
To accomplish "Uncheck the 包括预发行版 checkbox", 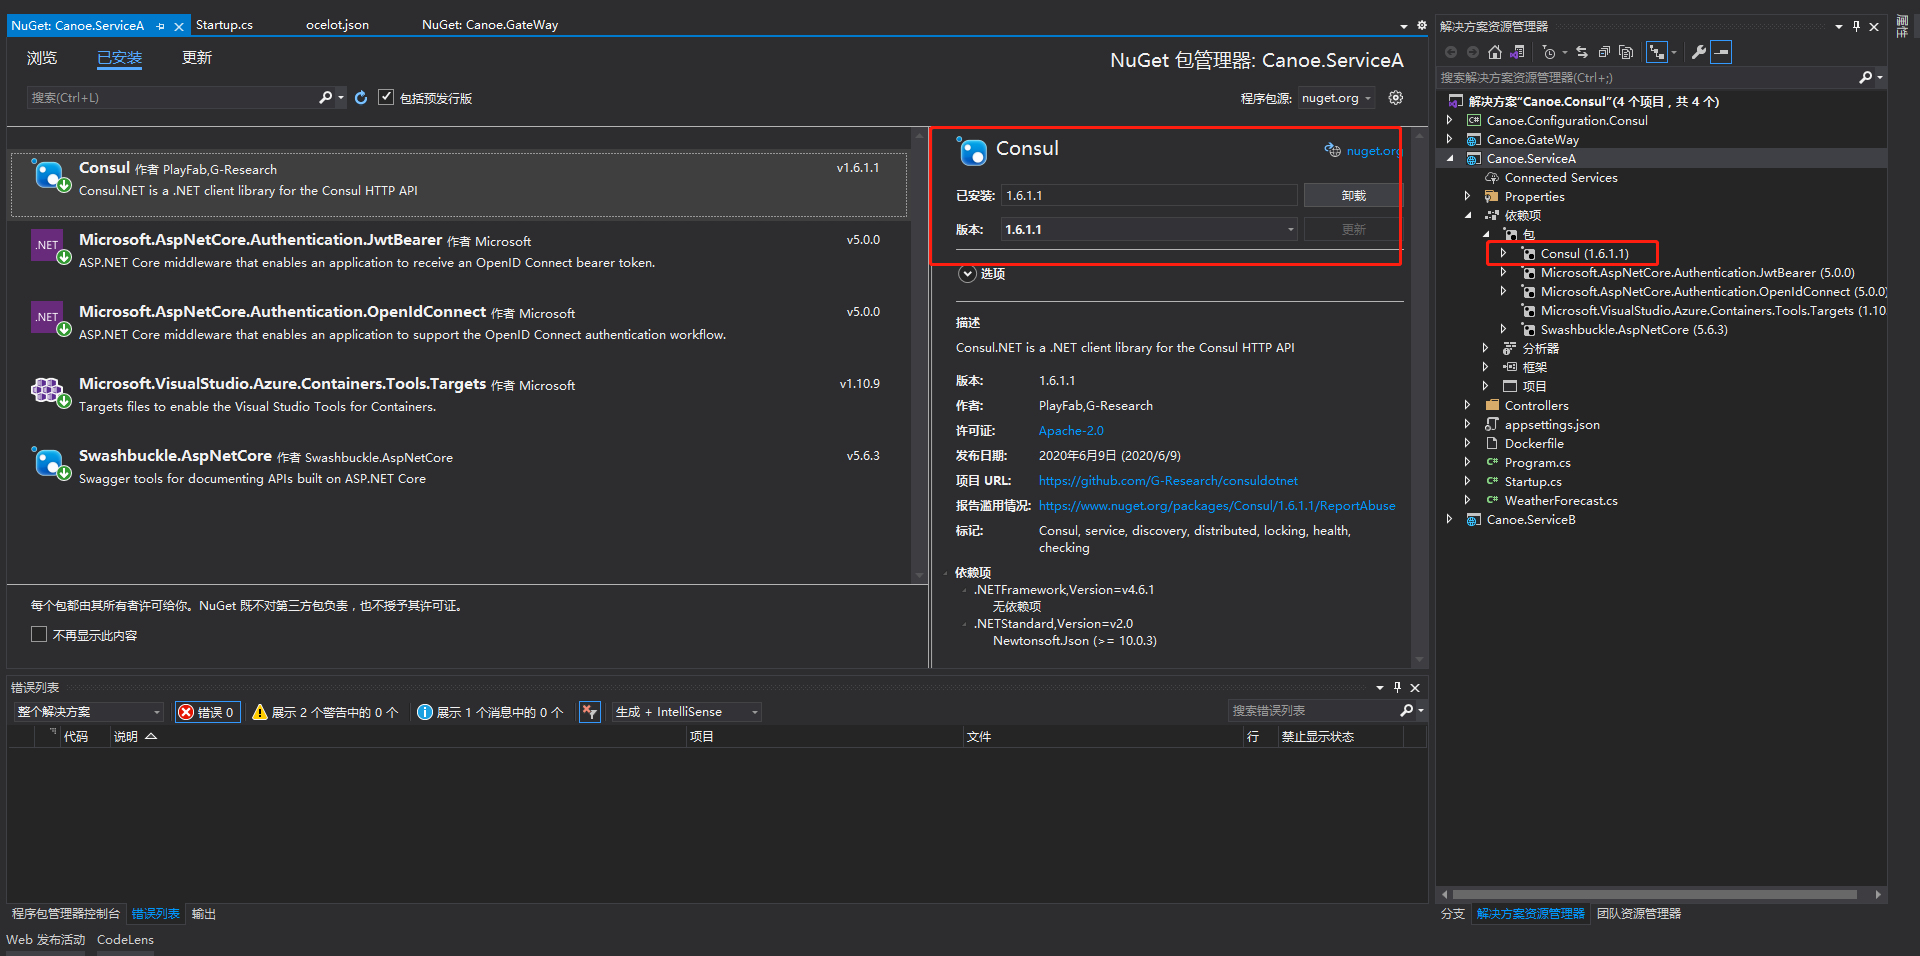I will click(387, 97).
